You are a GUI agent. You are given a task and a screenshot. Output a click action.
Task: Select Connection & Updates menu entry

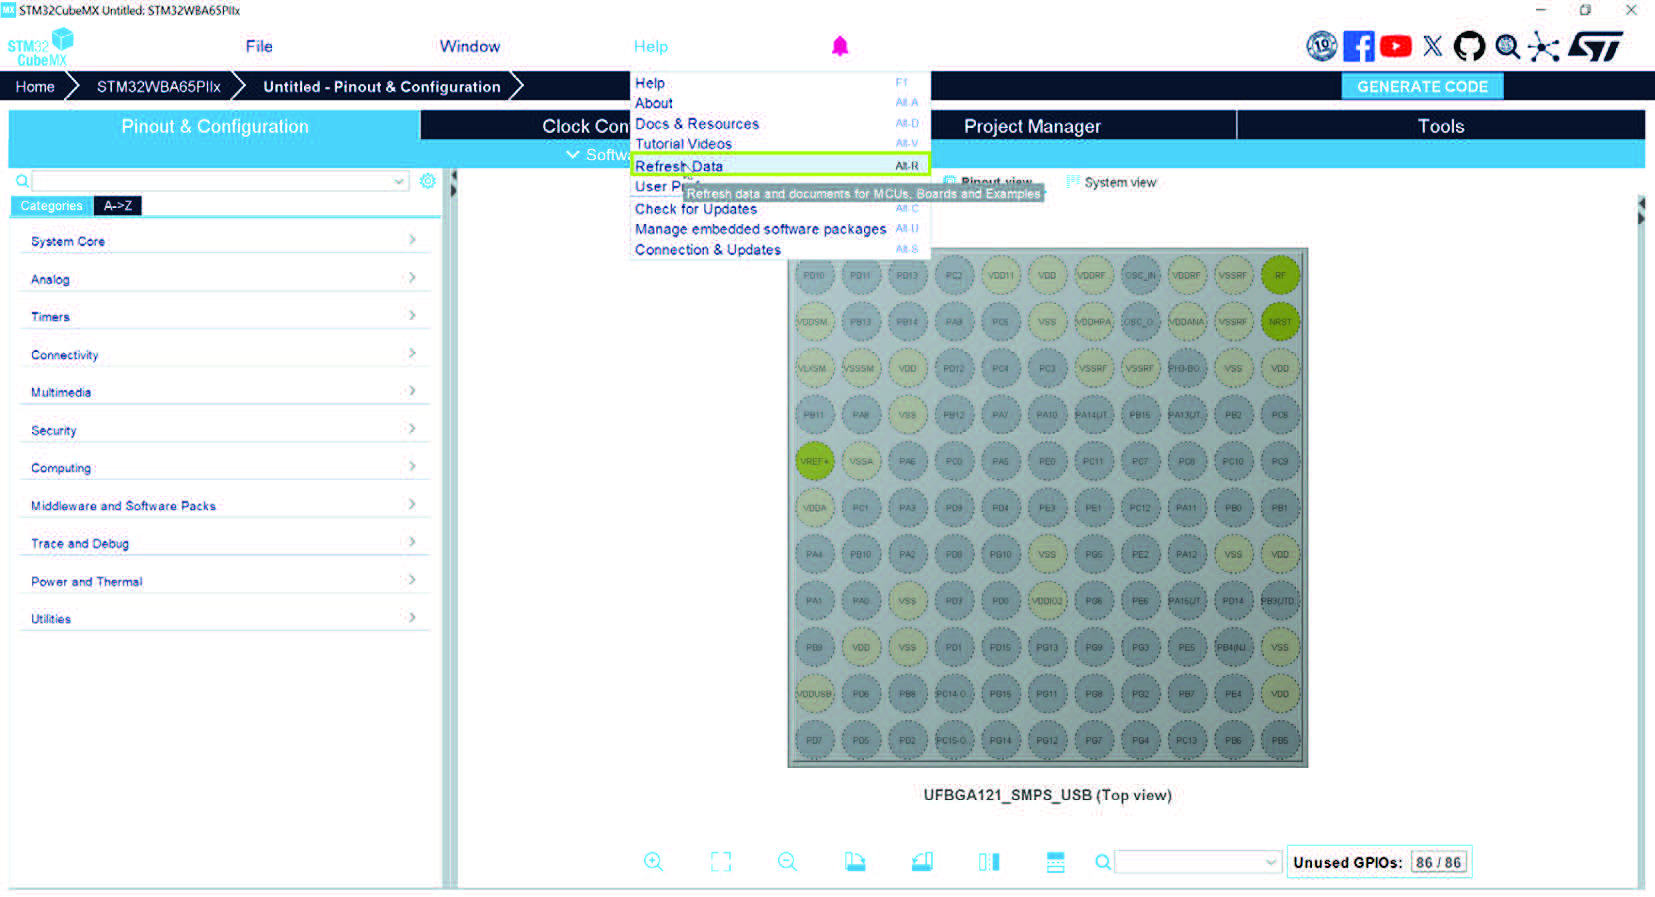pos(780,250)
